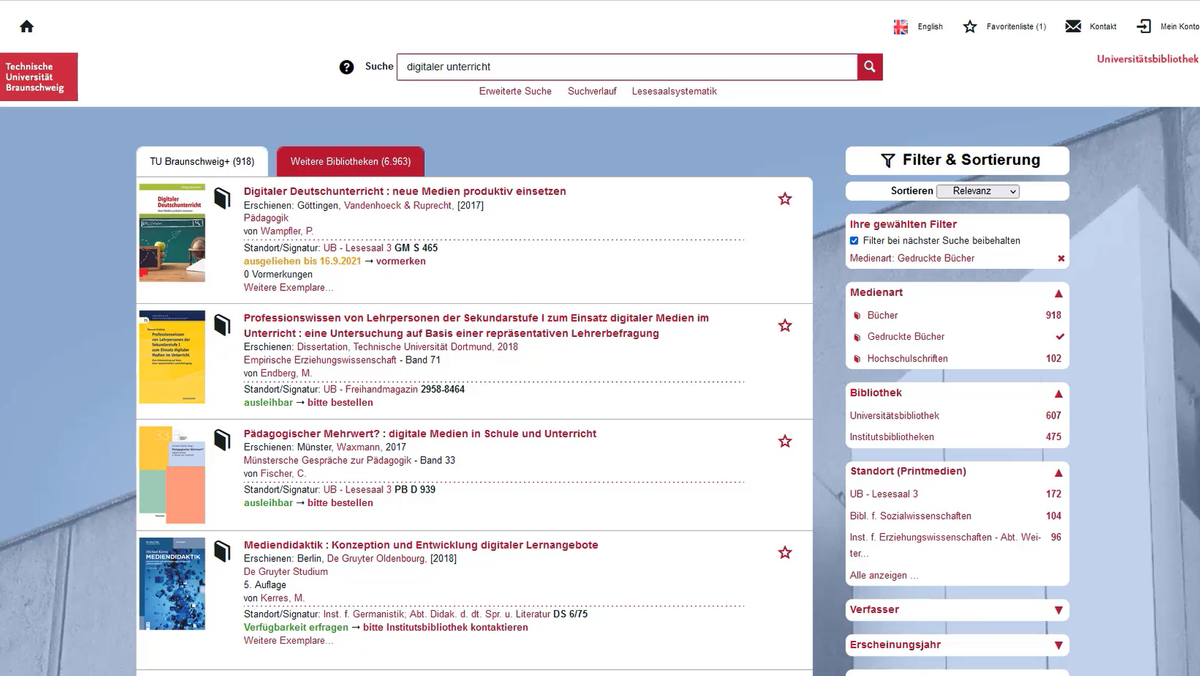Click author link Wampfler, P.

[287, 231]
